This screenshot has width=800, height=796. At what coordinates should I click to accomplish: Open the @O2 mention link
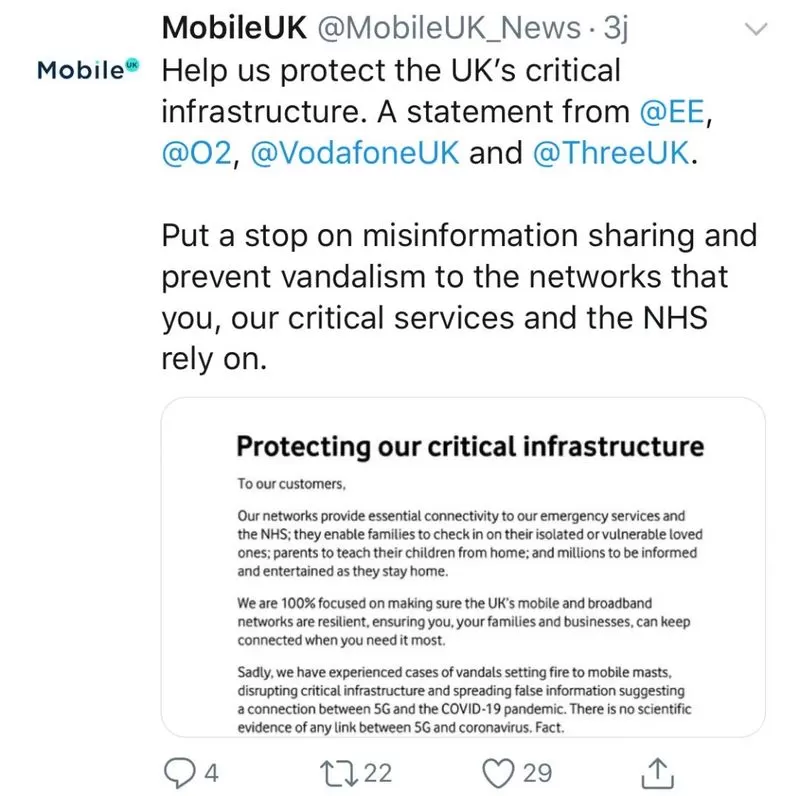pyautogui.click(x=197, y=153)
